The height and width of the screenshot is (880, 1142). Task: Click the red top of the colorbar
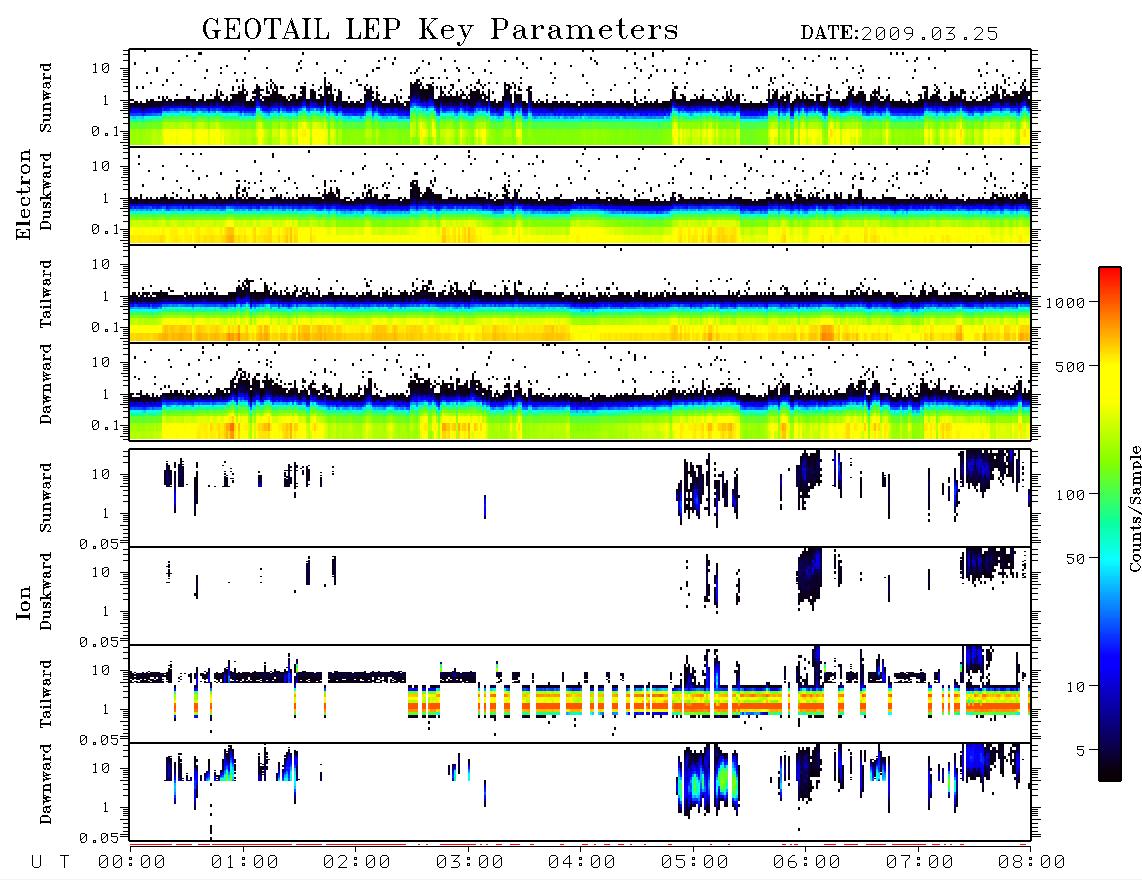[1110, 273]
